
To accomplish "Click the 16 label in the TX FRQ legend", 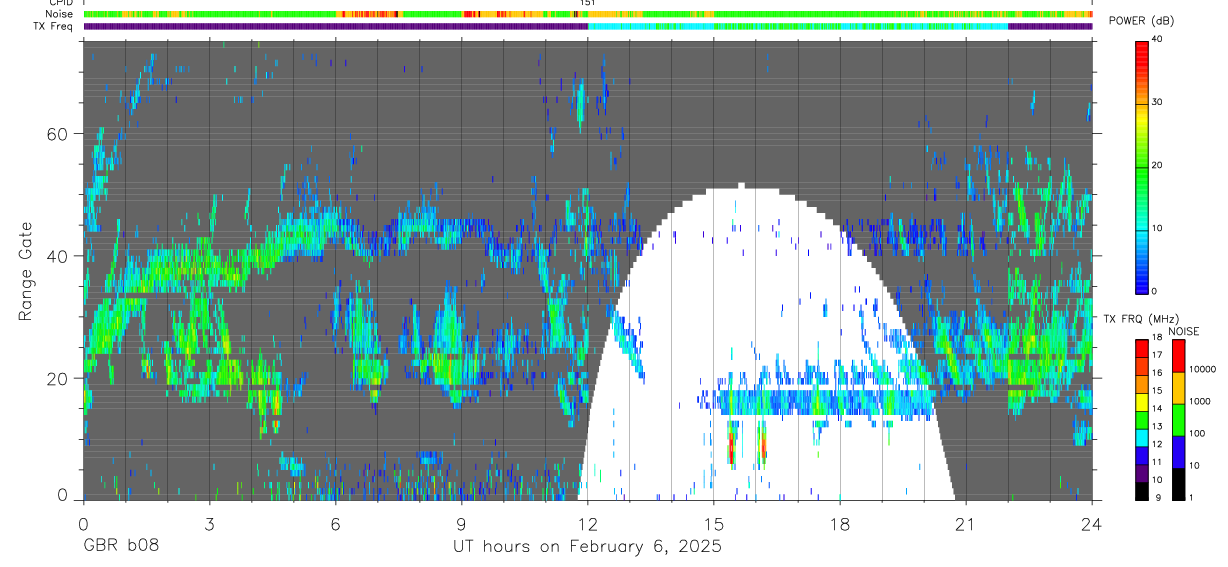I will [x=1158, y=373].
